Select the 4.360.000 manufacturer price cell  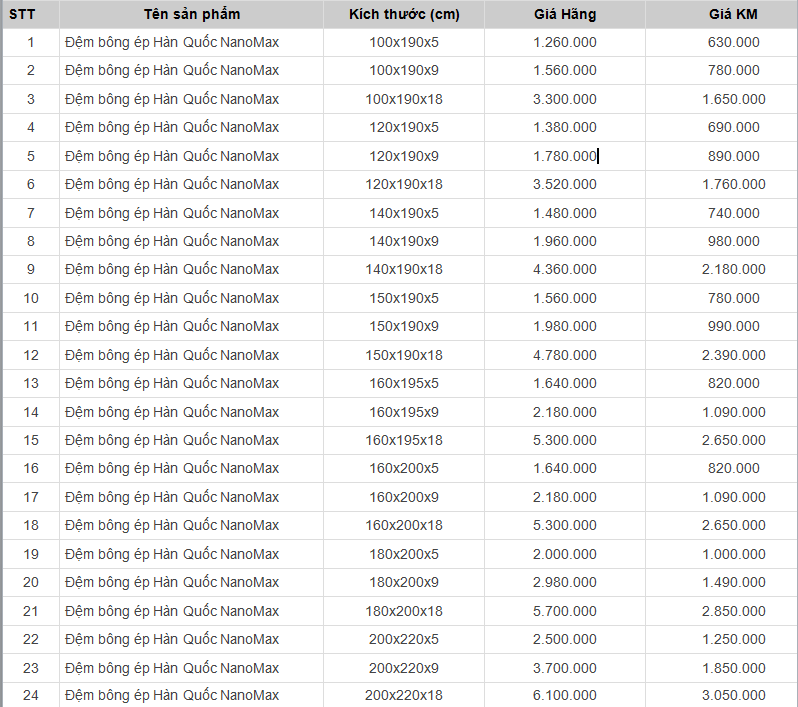(564, 269)
